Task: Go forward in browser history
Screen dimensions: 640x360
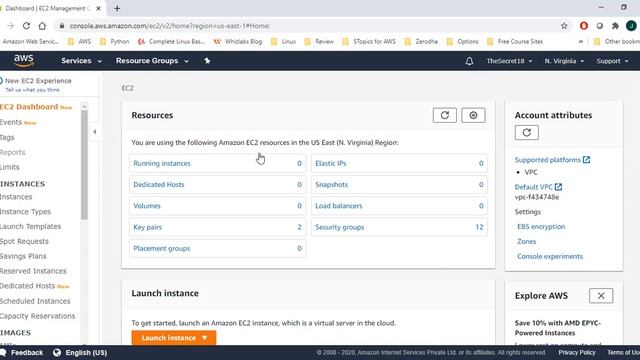Action: pyautogui.click(x=10, y=26)
